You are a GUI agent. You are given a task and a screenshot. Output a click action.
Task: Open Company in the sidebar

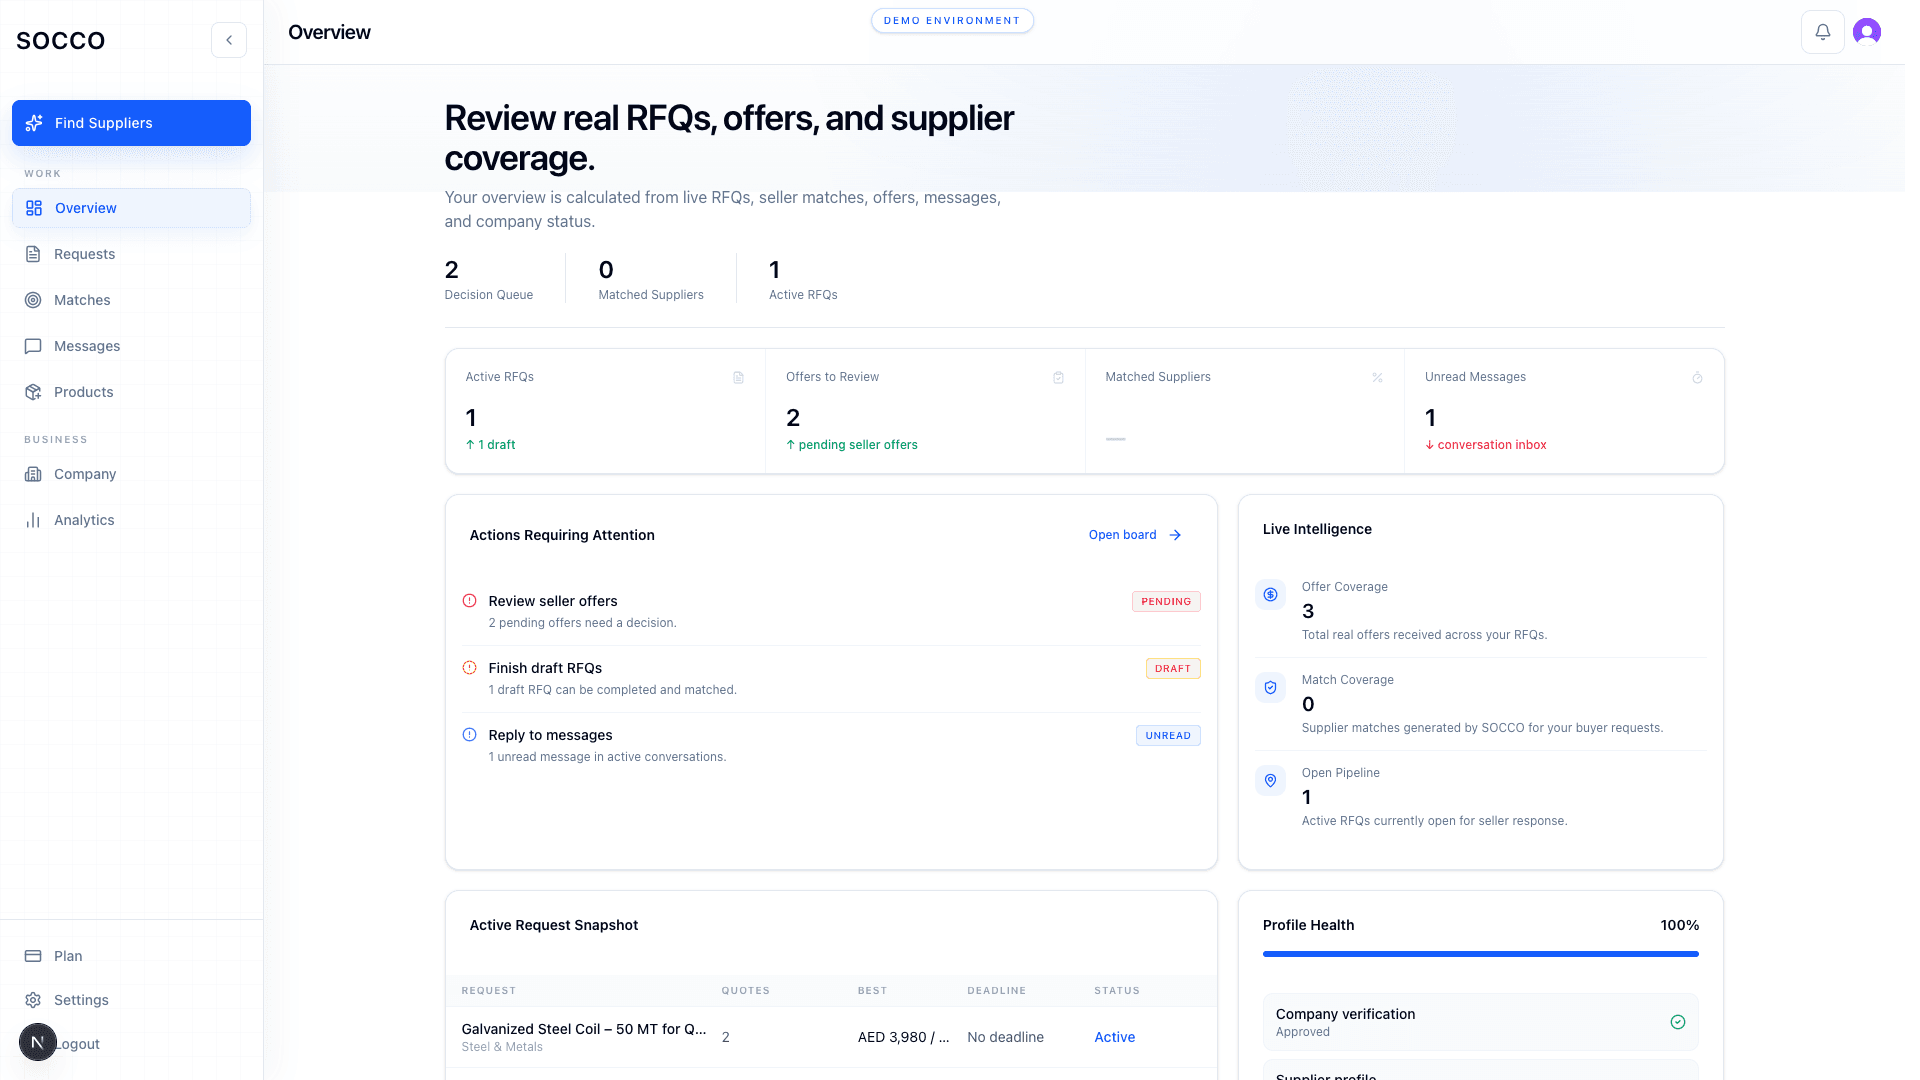point(131,474)
